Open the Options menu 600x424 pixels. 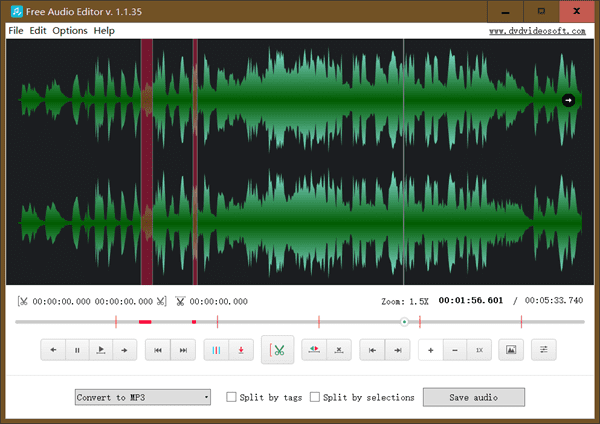point(70,31)
